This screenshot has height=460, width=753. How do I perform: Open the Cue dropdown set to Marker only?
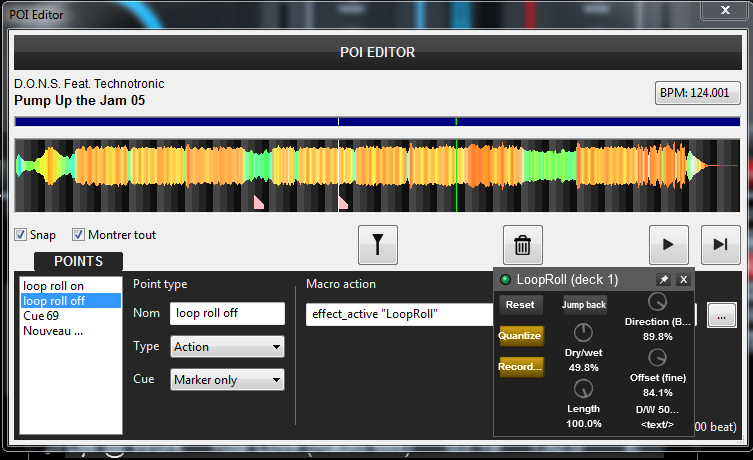click(x=227, y=380)
